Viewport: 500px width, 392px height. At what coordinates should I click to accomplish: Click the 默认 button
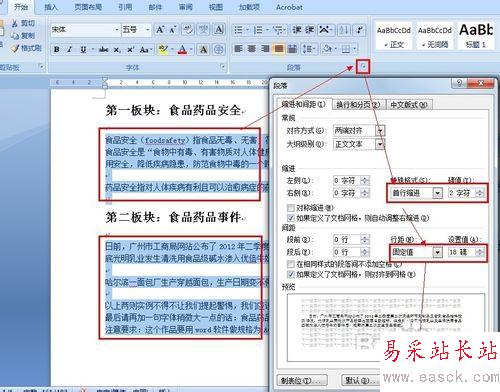360,380
